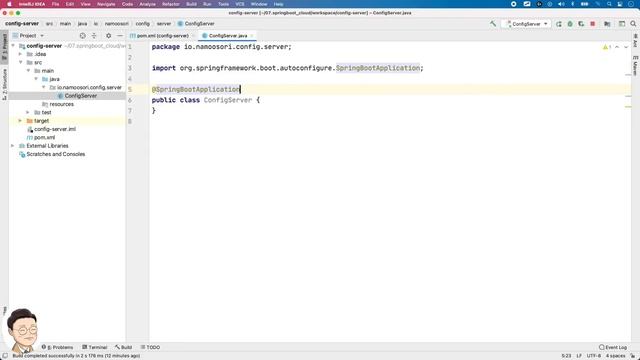Open Project panel settings gear
This screenshot has height=360, width=640.
108,36
